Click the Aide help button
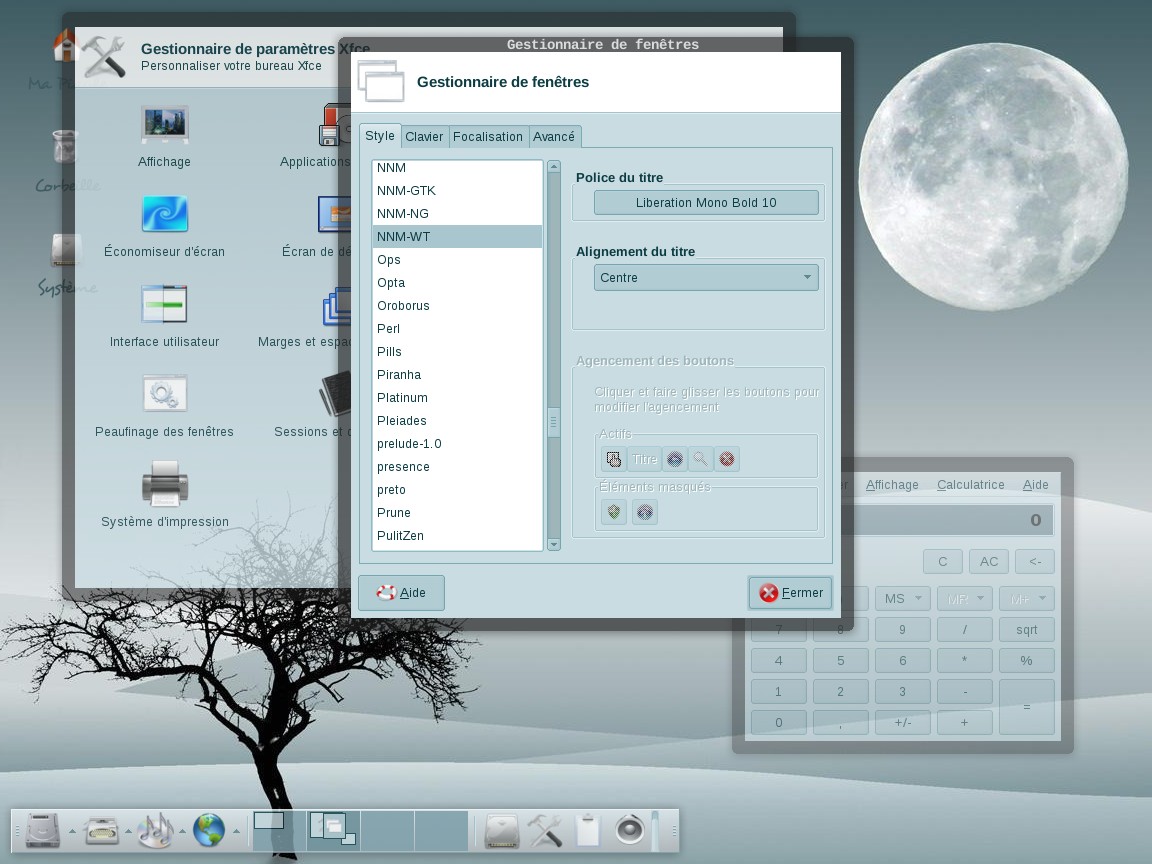 click(x=401, y=593)
